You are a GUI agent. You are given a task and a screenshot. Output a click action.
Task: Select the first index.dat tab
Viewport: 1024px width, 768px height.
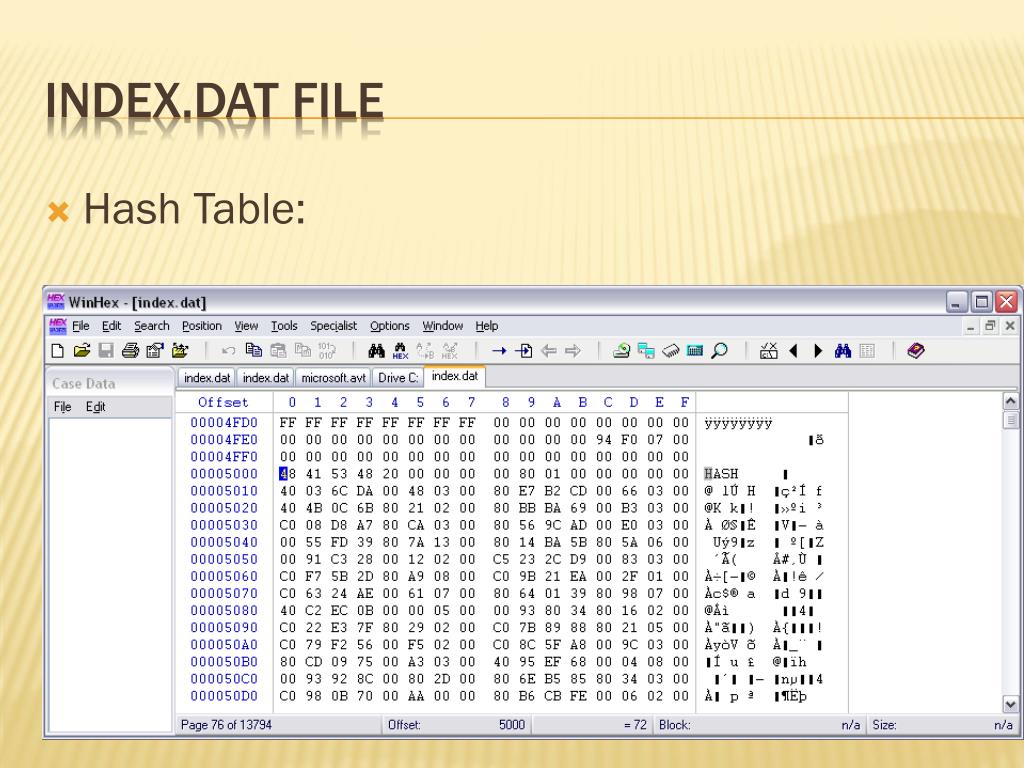[x=207, y=377]
